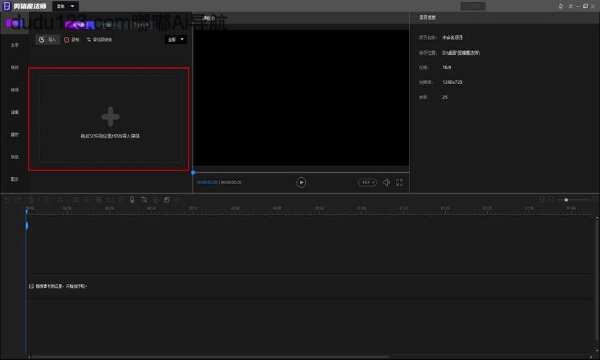This screenshot has width=600, height=360.
Task: Select the purple highlighted media tab
Action: click(x=15, y=24)
